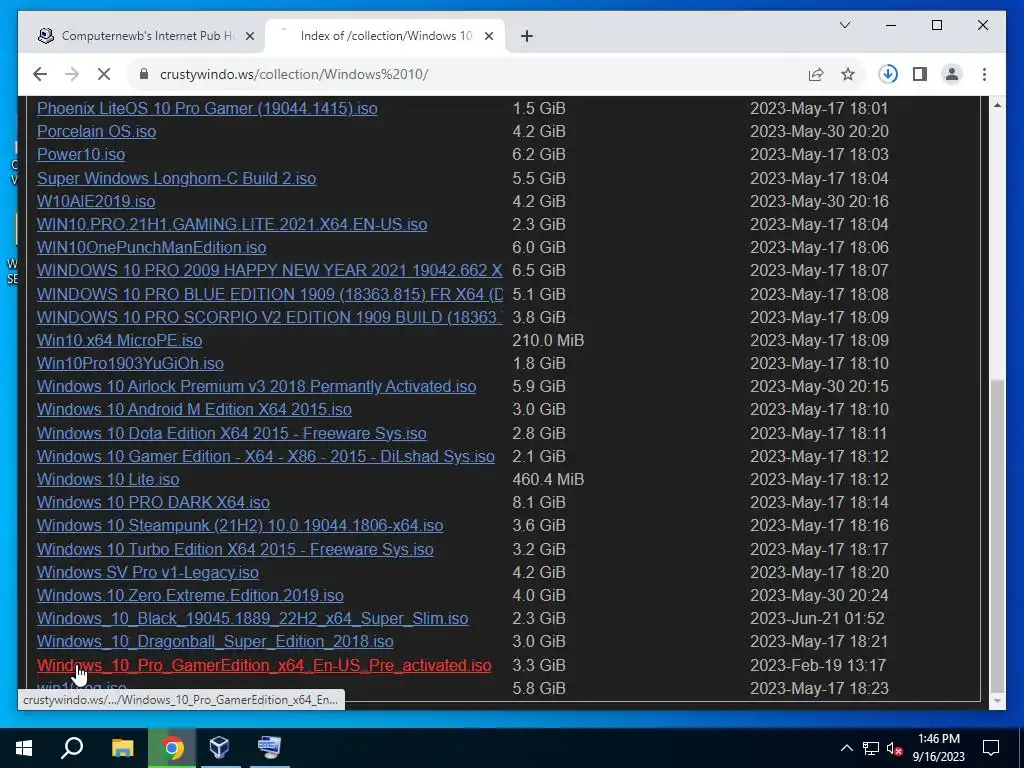Viewport: 1024px width, 768px height.
Task: Click Windows_10_Black Super_Slim.iso link
Action: 253,618
